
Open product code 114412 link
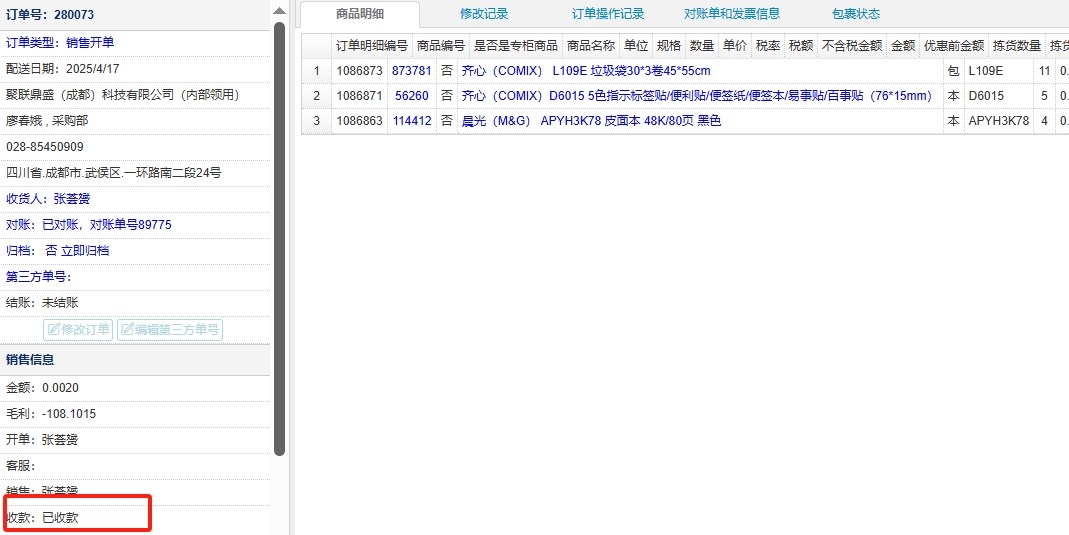pos(412,121)
